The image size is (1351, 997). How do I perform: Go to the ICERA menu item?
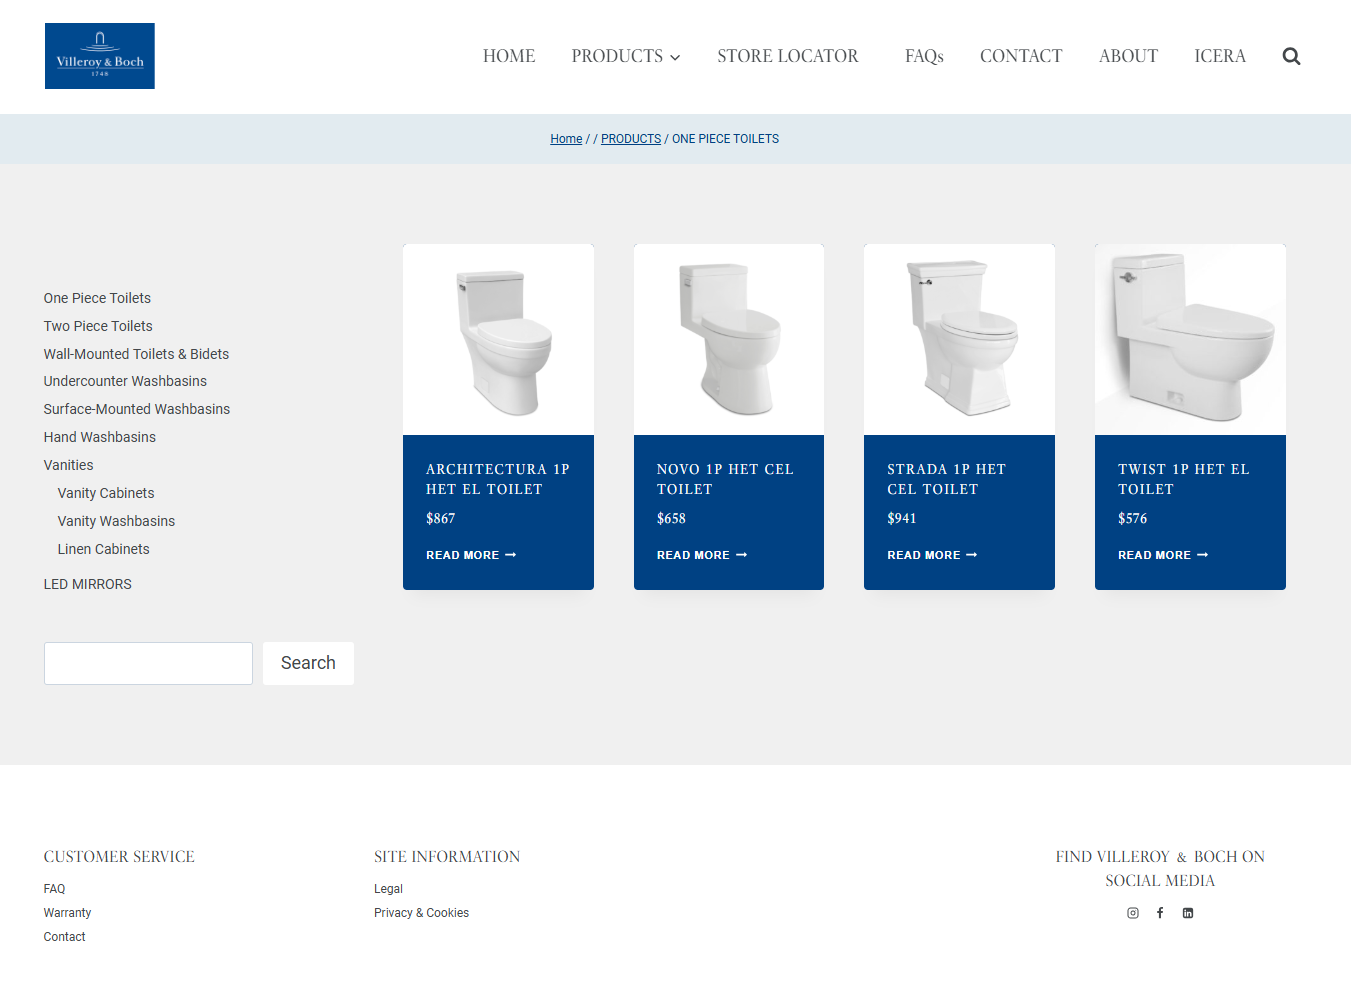pyautogui.click(x=1219, y=56)
